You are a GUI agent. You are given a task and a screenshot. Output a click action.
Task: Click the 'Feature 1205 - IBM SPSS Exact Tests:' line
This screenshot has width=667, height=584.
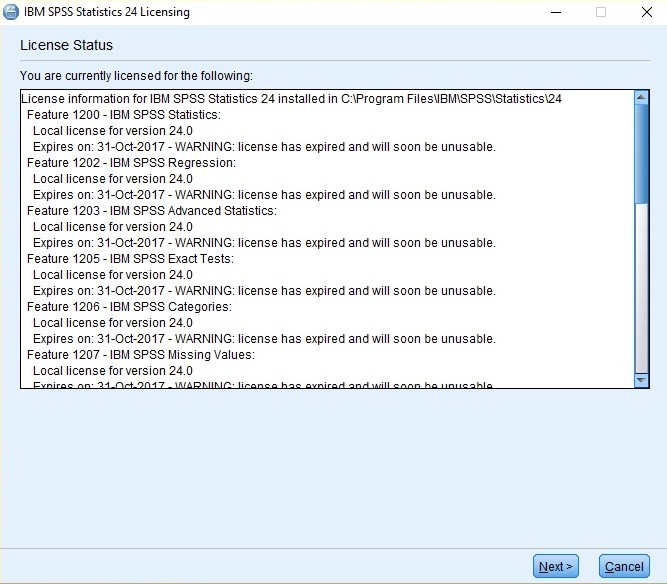click(x=130, y=259)
